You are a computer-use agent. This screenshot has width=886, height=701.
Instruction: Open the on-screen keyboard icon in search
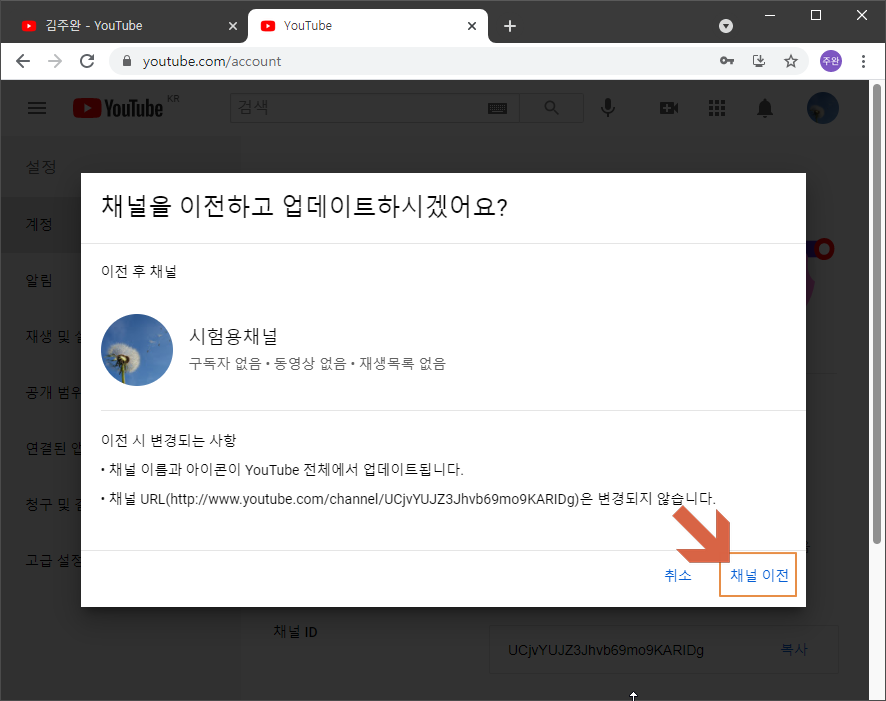[497, 108]
